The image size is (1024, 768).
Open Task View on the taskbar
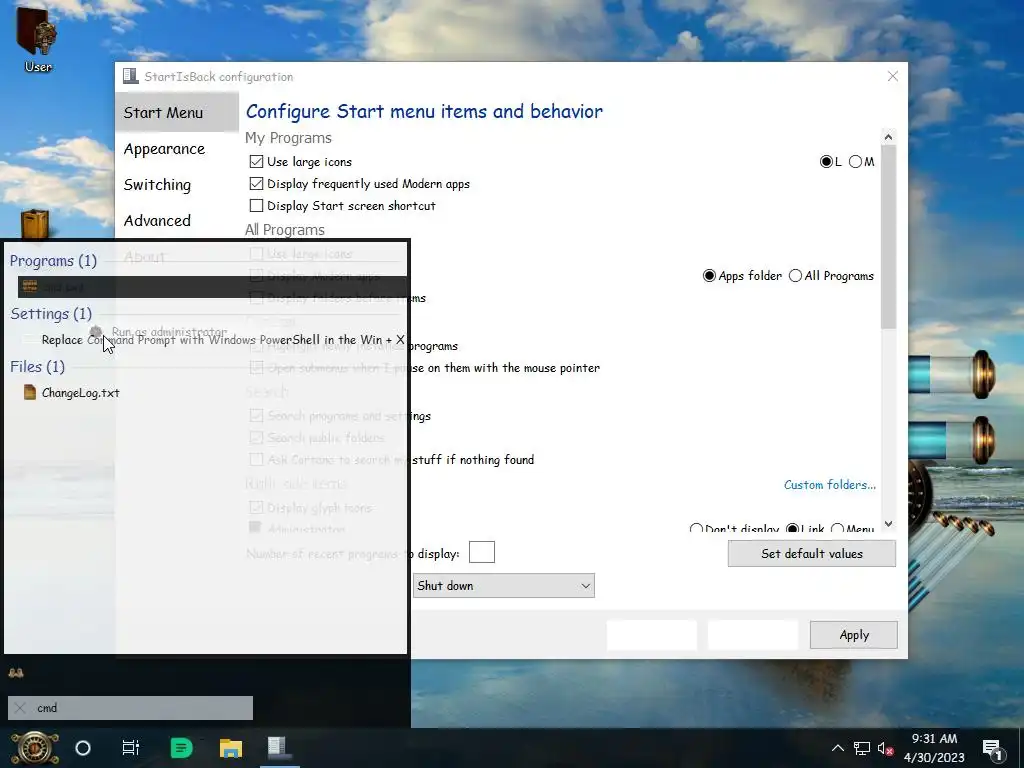[x=131, y=748]
